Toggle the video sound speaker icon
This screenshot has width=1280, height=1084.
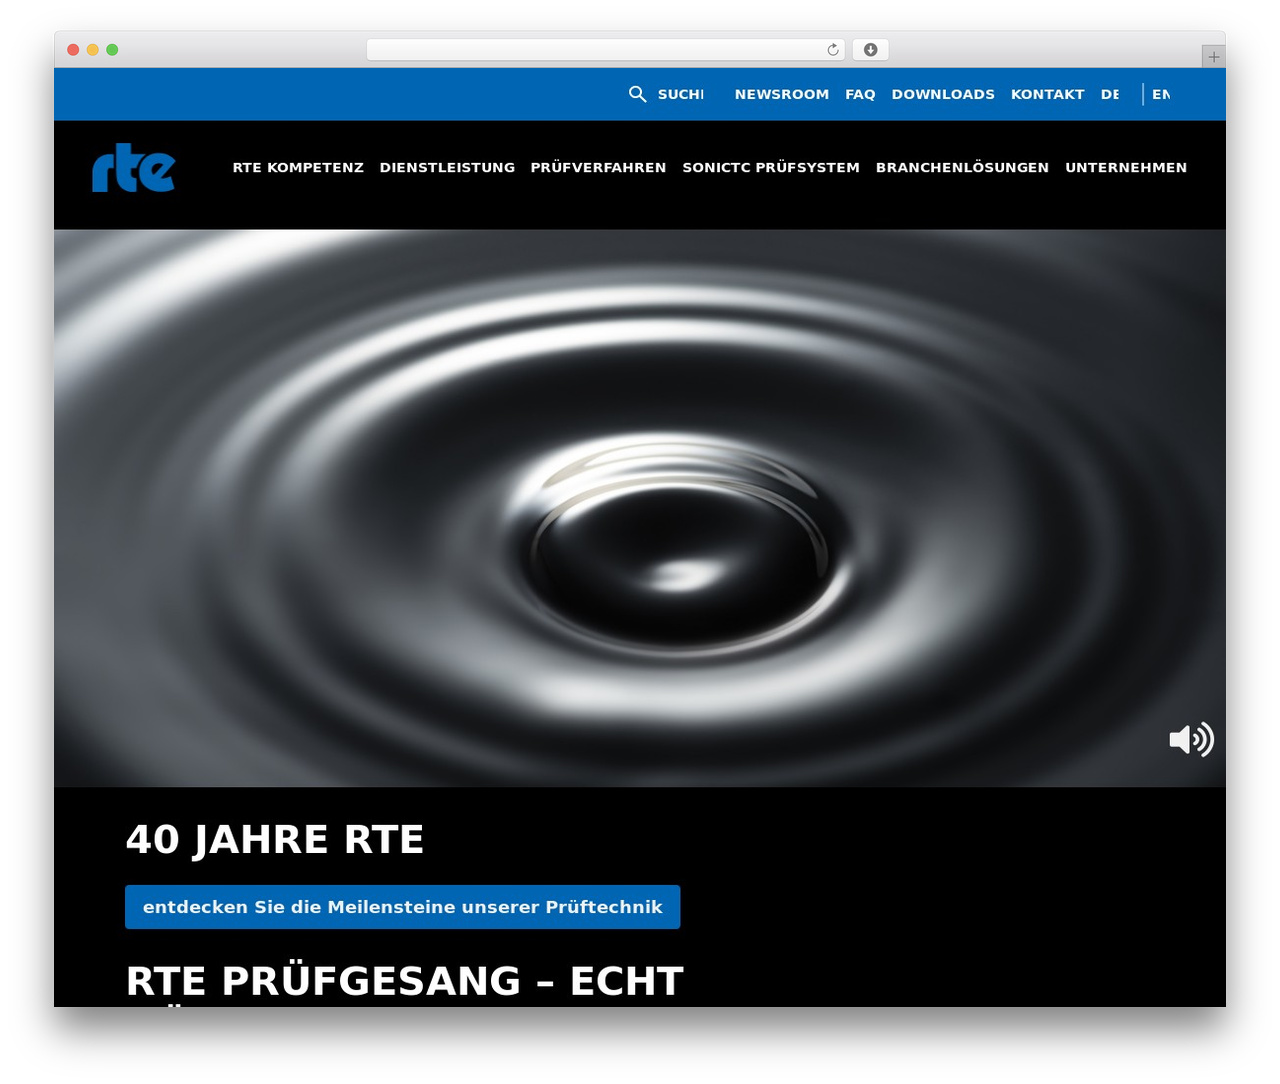pyautogui.click(x=1191, y=739)
